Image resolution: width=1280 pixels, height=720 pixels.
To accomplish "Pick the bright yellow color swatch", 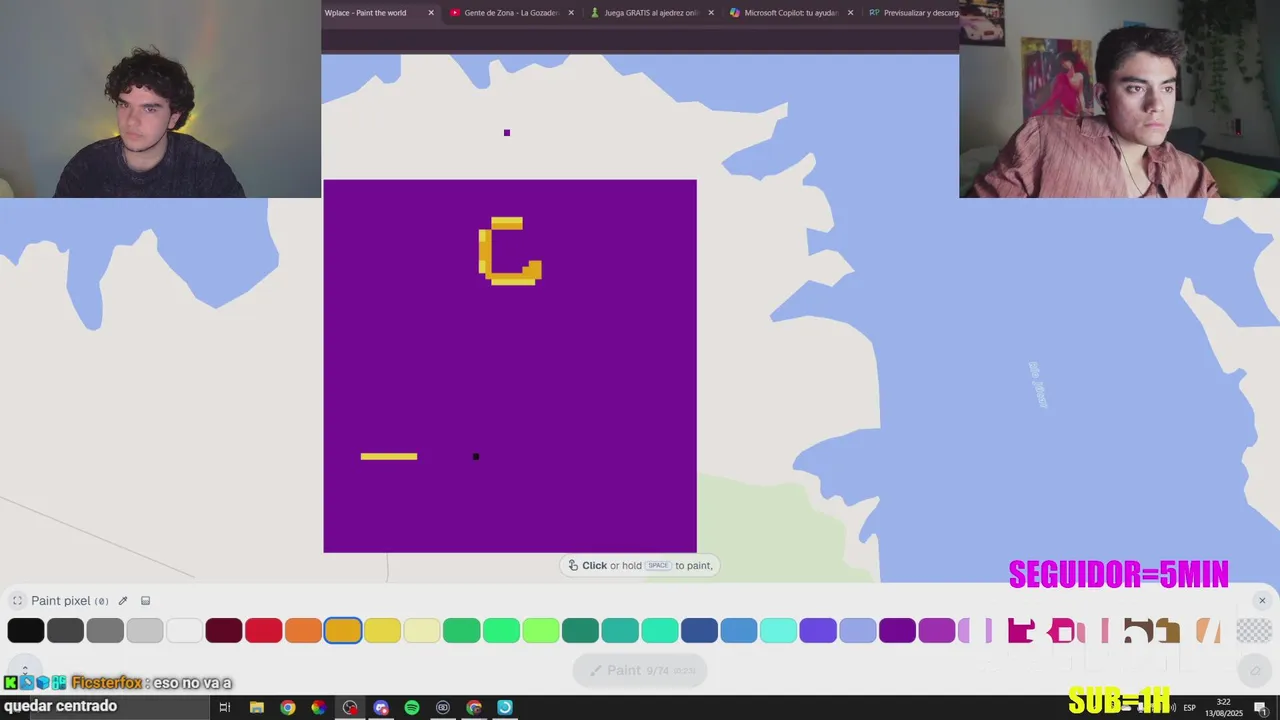I will [382, 630].
